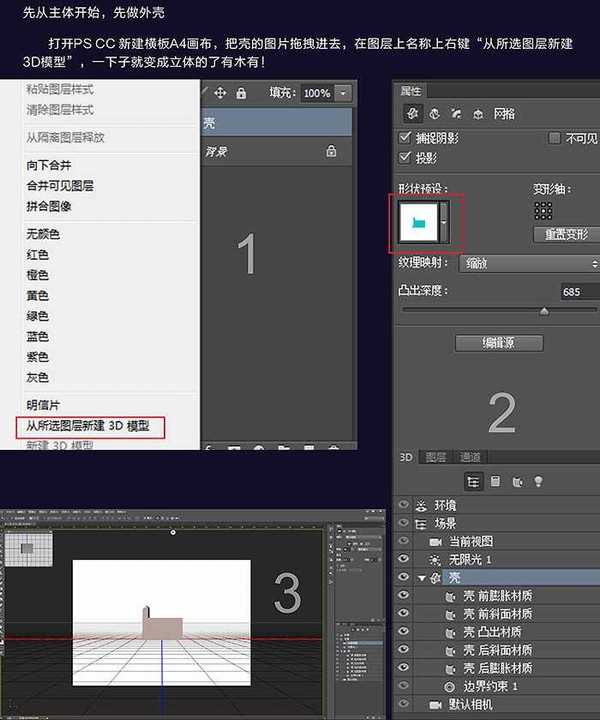Viewport: 600px width, 720px height.
Task: Switch to the 图层 tab
Action: [436, 457]
